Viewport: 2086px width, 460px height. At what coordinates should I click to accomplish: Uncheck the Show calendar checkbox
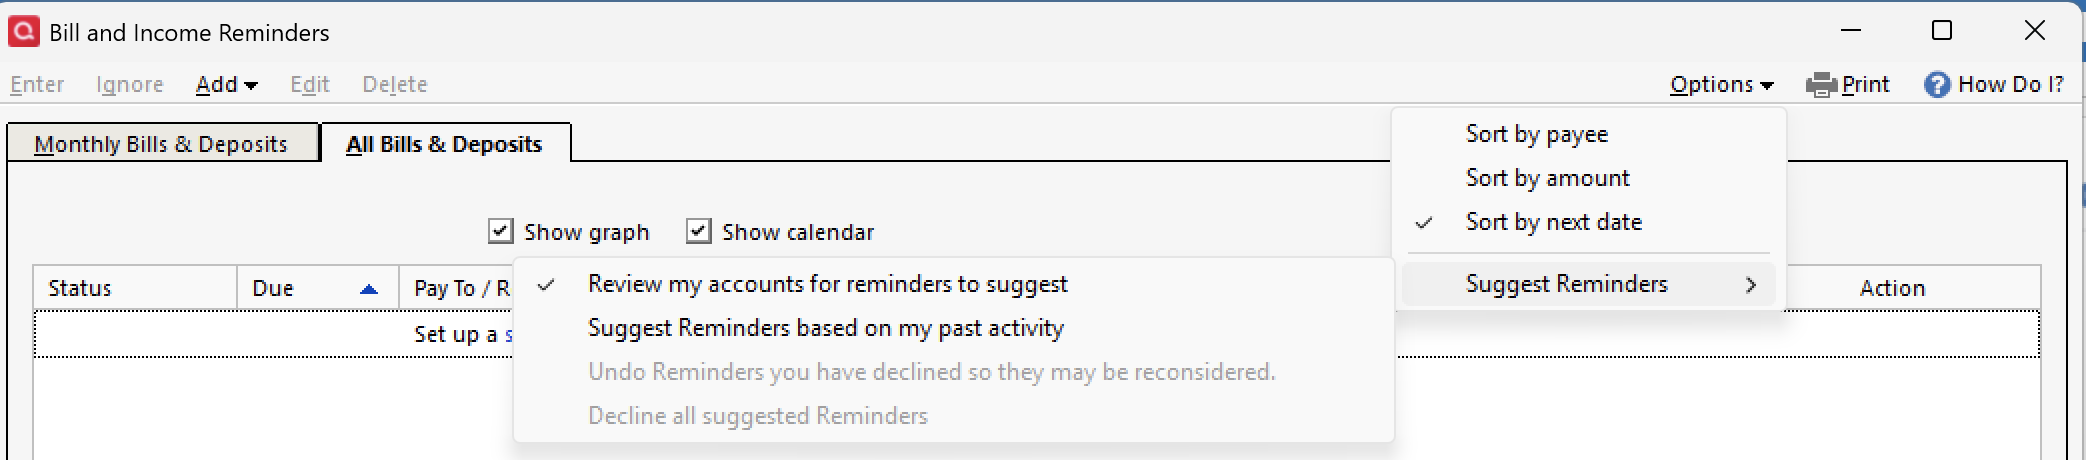(x=699, y=231)
